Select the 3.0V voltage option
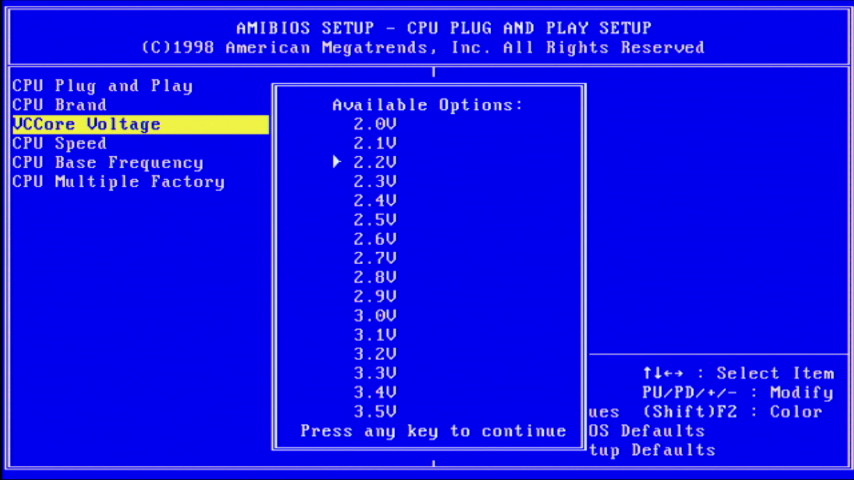 click(x=375, y=316)
